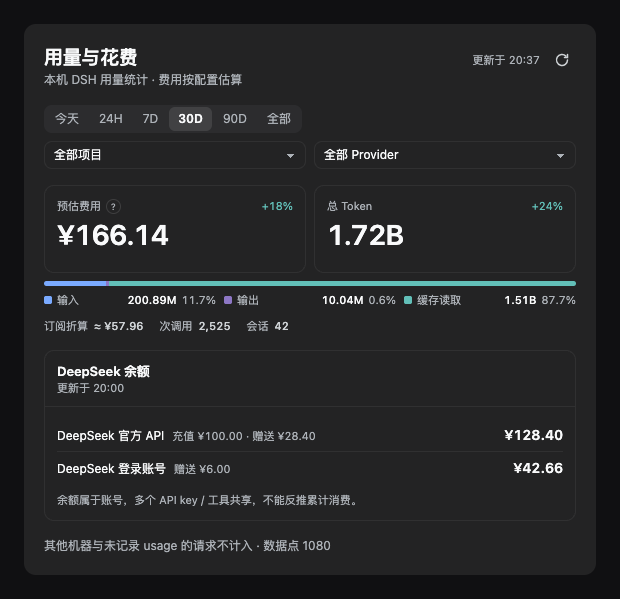Click the 次调用 2,525 count

tap(195, 326)
